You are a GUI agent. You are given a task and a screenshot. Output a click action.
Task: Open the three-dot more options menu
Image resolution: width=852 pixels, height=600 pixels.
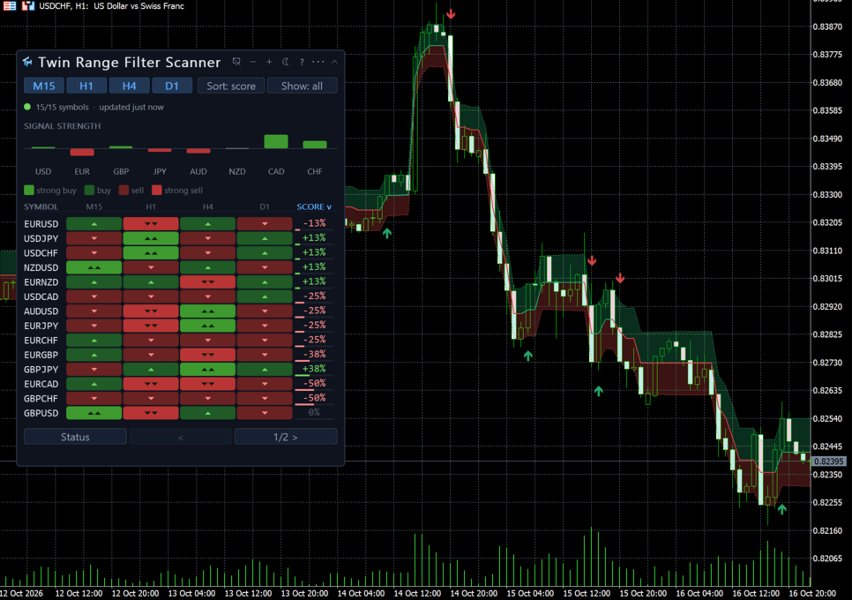pos(318,62)
